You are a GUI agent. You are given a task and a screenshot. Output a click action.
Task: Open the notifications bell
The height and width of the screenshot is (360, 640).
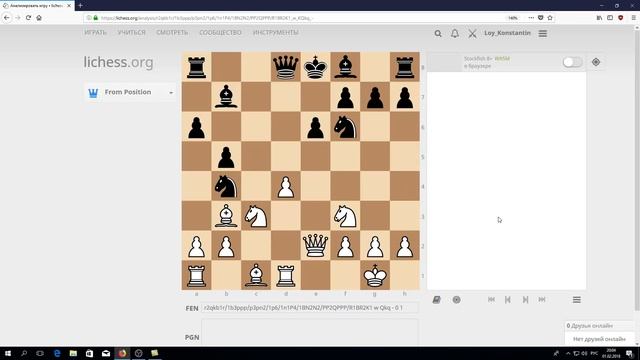coord(455,33)
